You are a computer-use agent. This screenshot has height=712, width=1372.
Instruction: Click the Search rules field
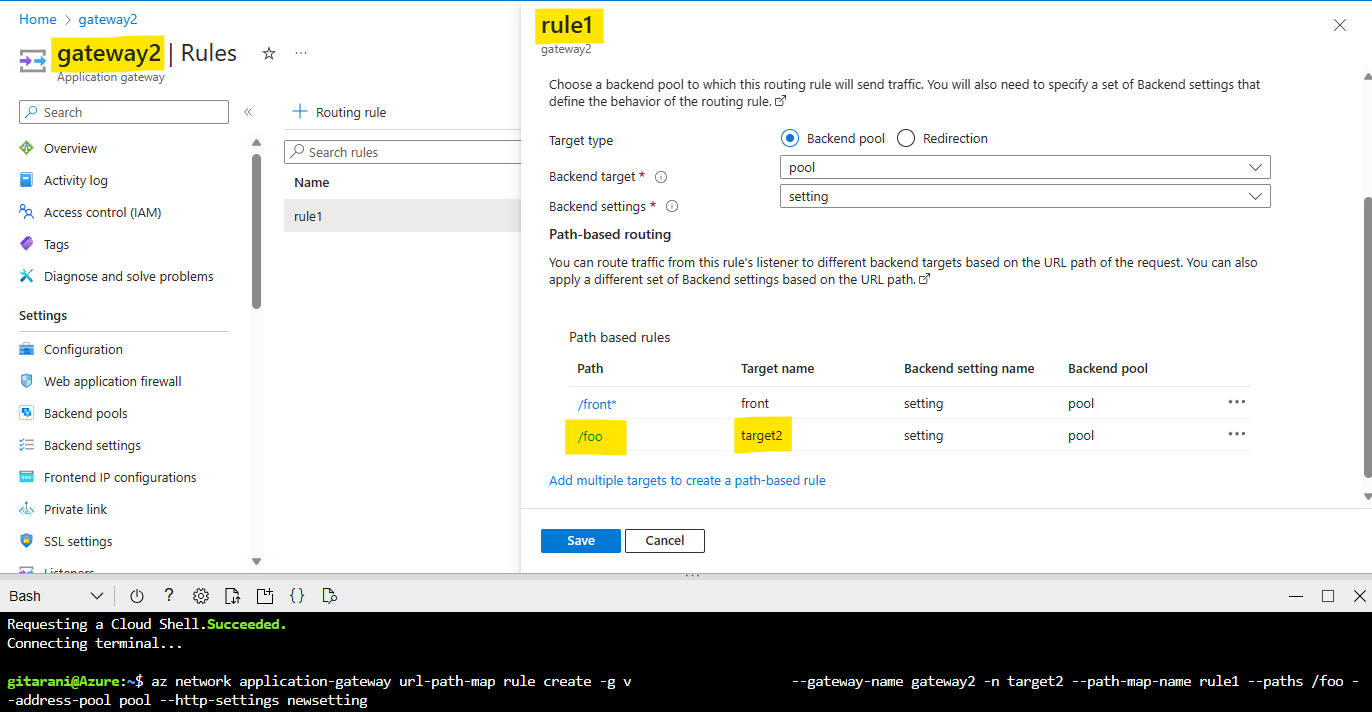click(x=403, y=152)
